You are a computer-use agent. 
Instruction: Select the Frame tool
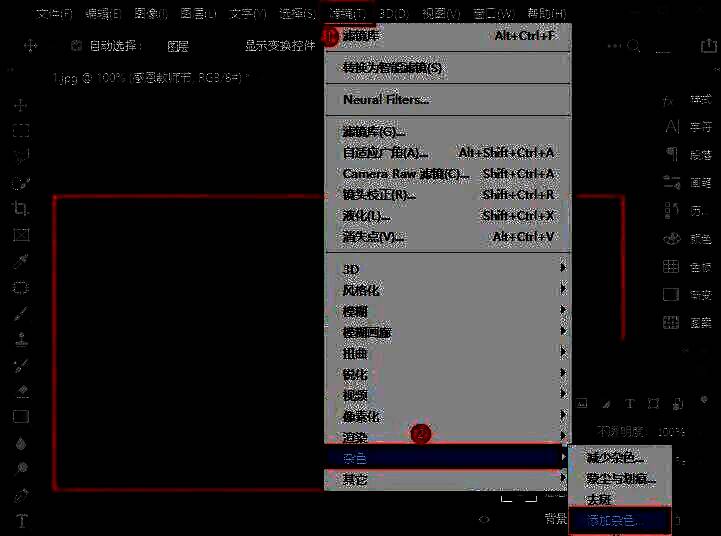tap(21, 235)
